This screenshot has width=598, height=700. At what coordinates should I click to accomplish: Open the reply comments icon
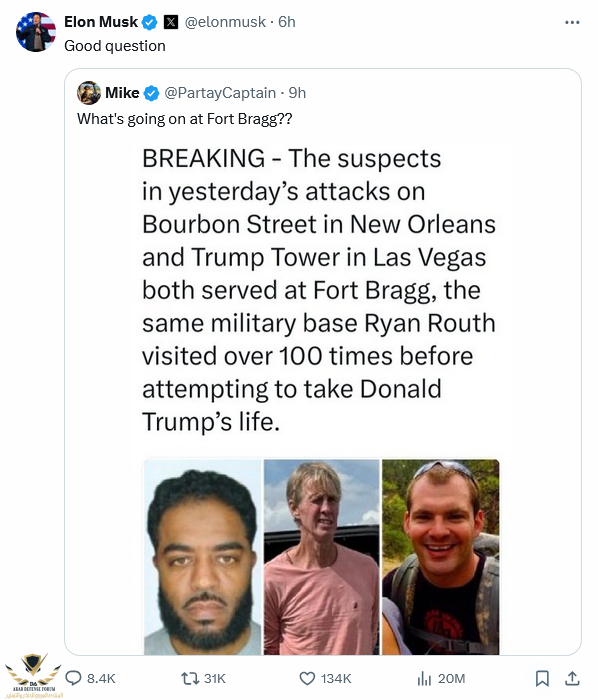(74, 678)
